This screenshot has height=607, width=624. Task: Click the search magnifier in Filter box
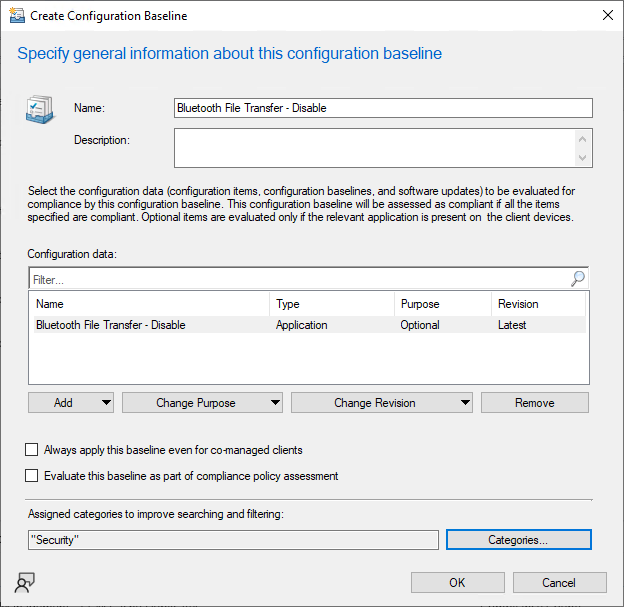[x=577, y=280]
